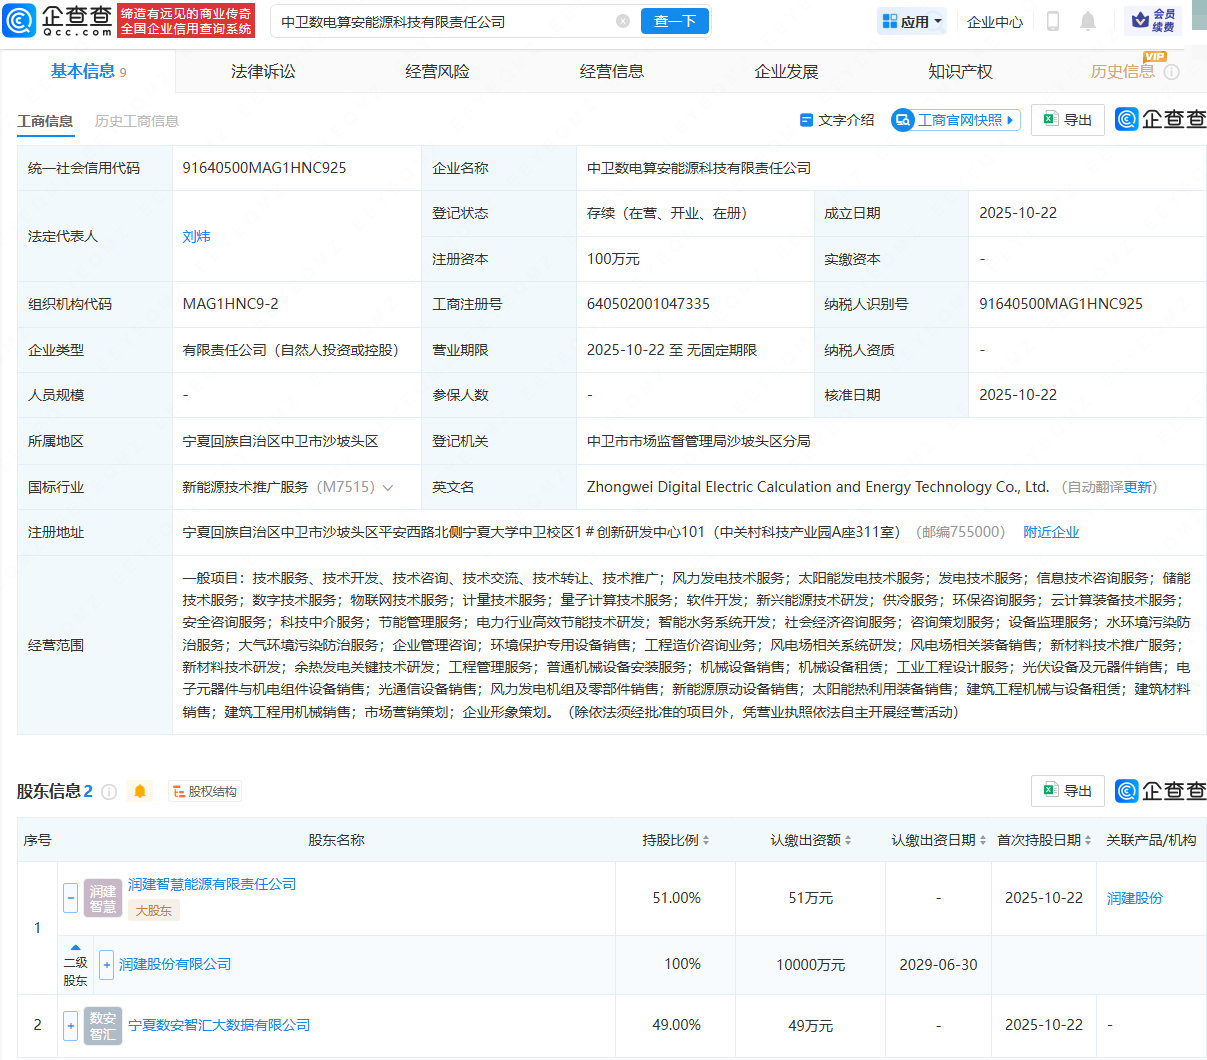Click the 润建智慧 company logo thumbnail
Viewport: 1207px width, 1060px height.
coord(103,898)
